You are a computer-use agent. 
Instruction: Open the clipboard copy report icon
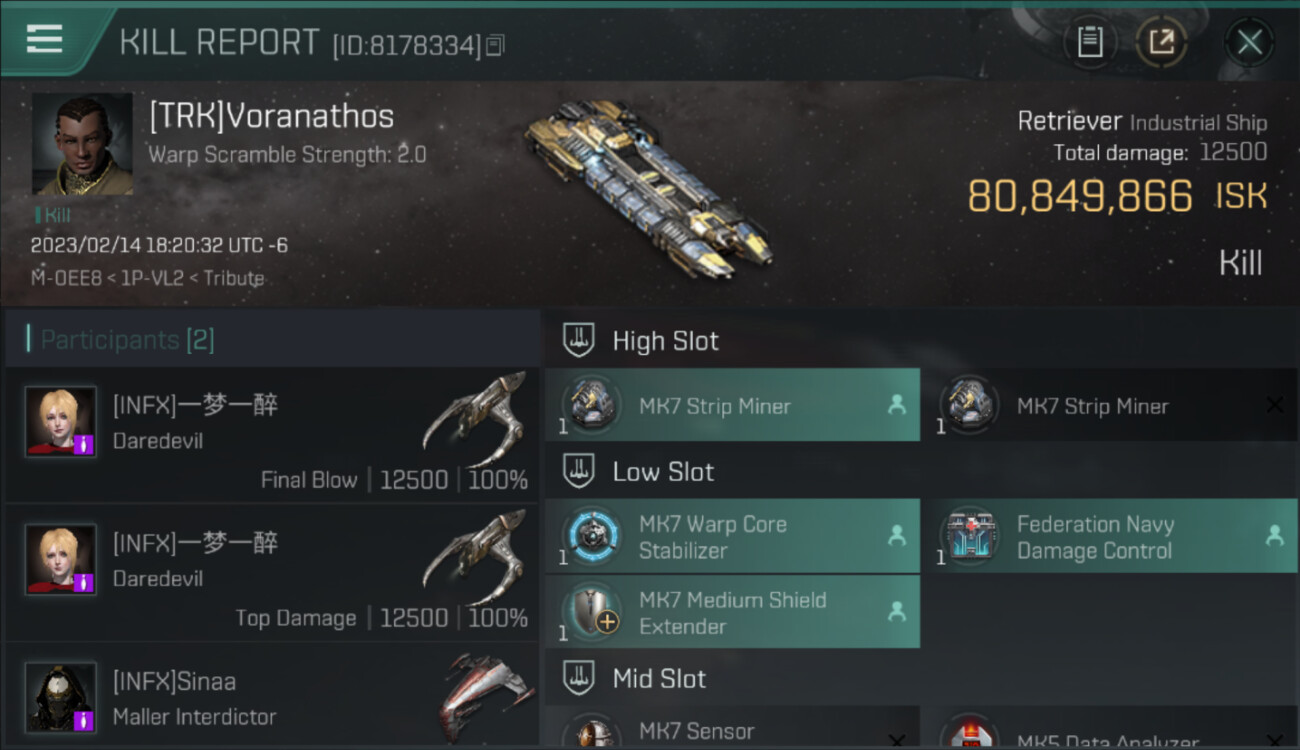pyautogui.click(x=1090, y=42)
